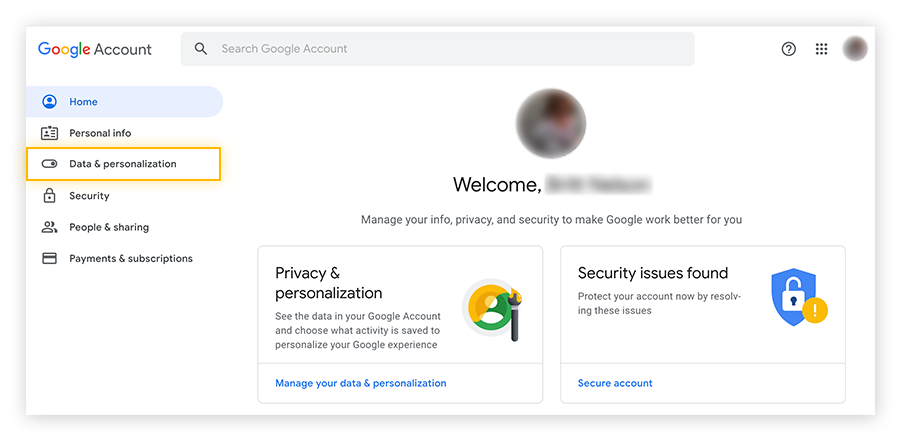Screen dimensions: 900x438
Task: Click the security shield warning icon
Action: [x=798, y=297]
